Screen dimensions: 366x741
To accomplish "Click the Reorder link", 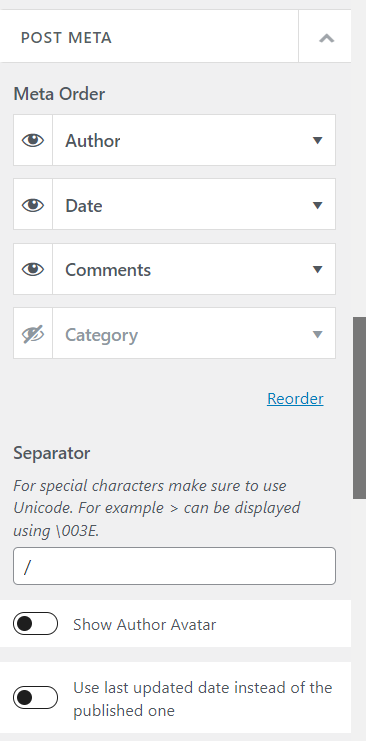I will [x=295, y=399].
